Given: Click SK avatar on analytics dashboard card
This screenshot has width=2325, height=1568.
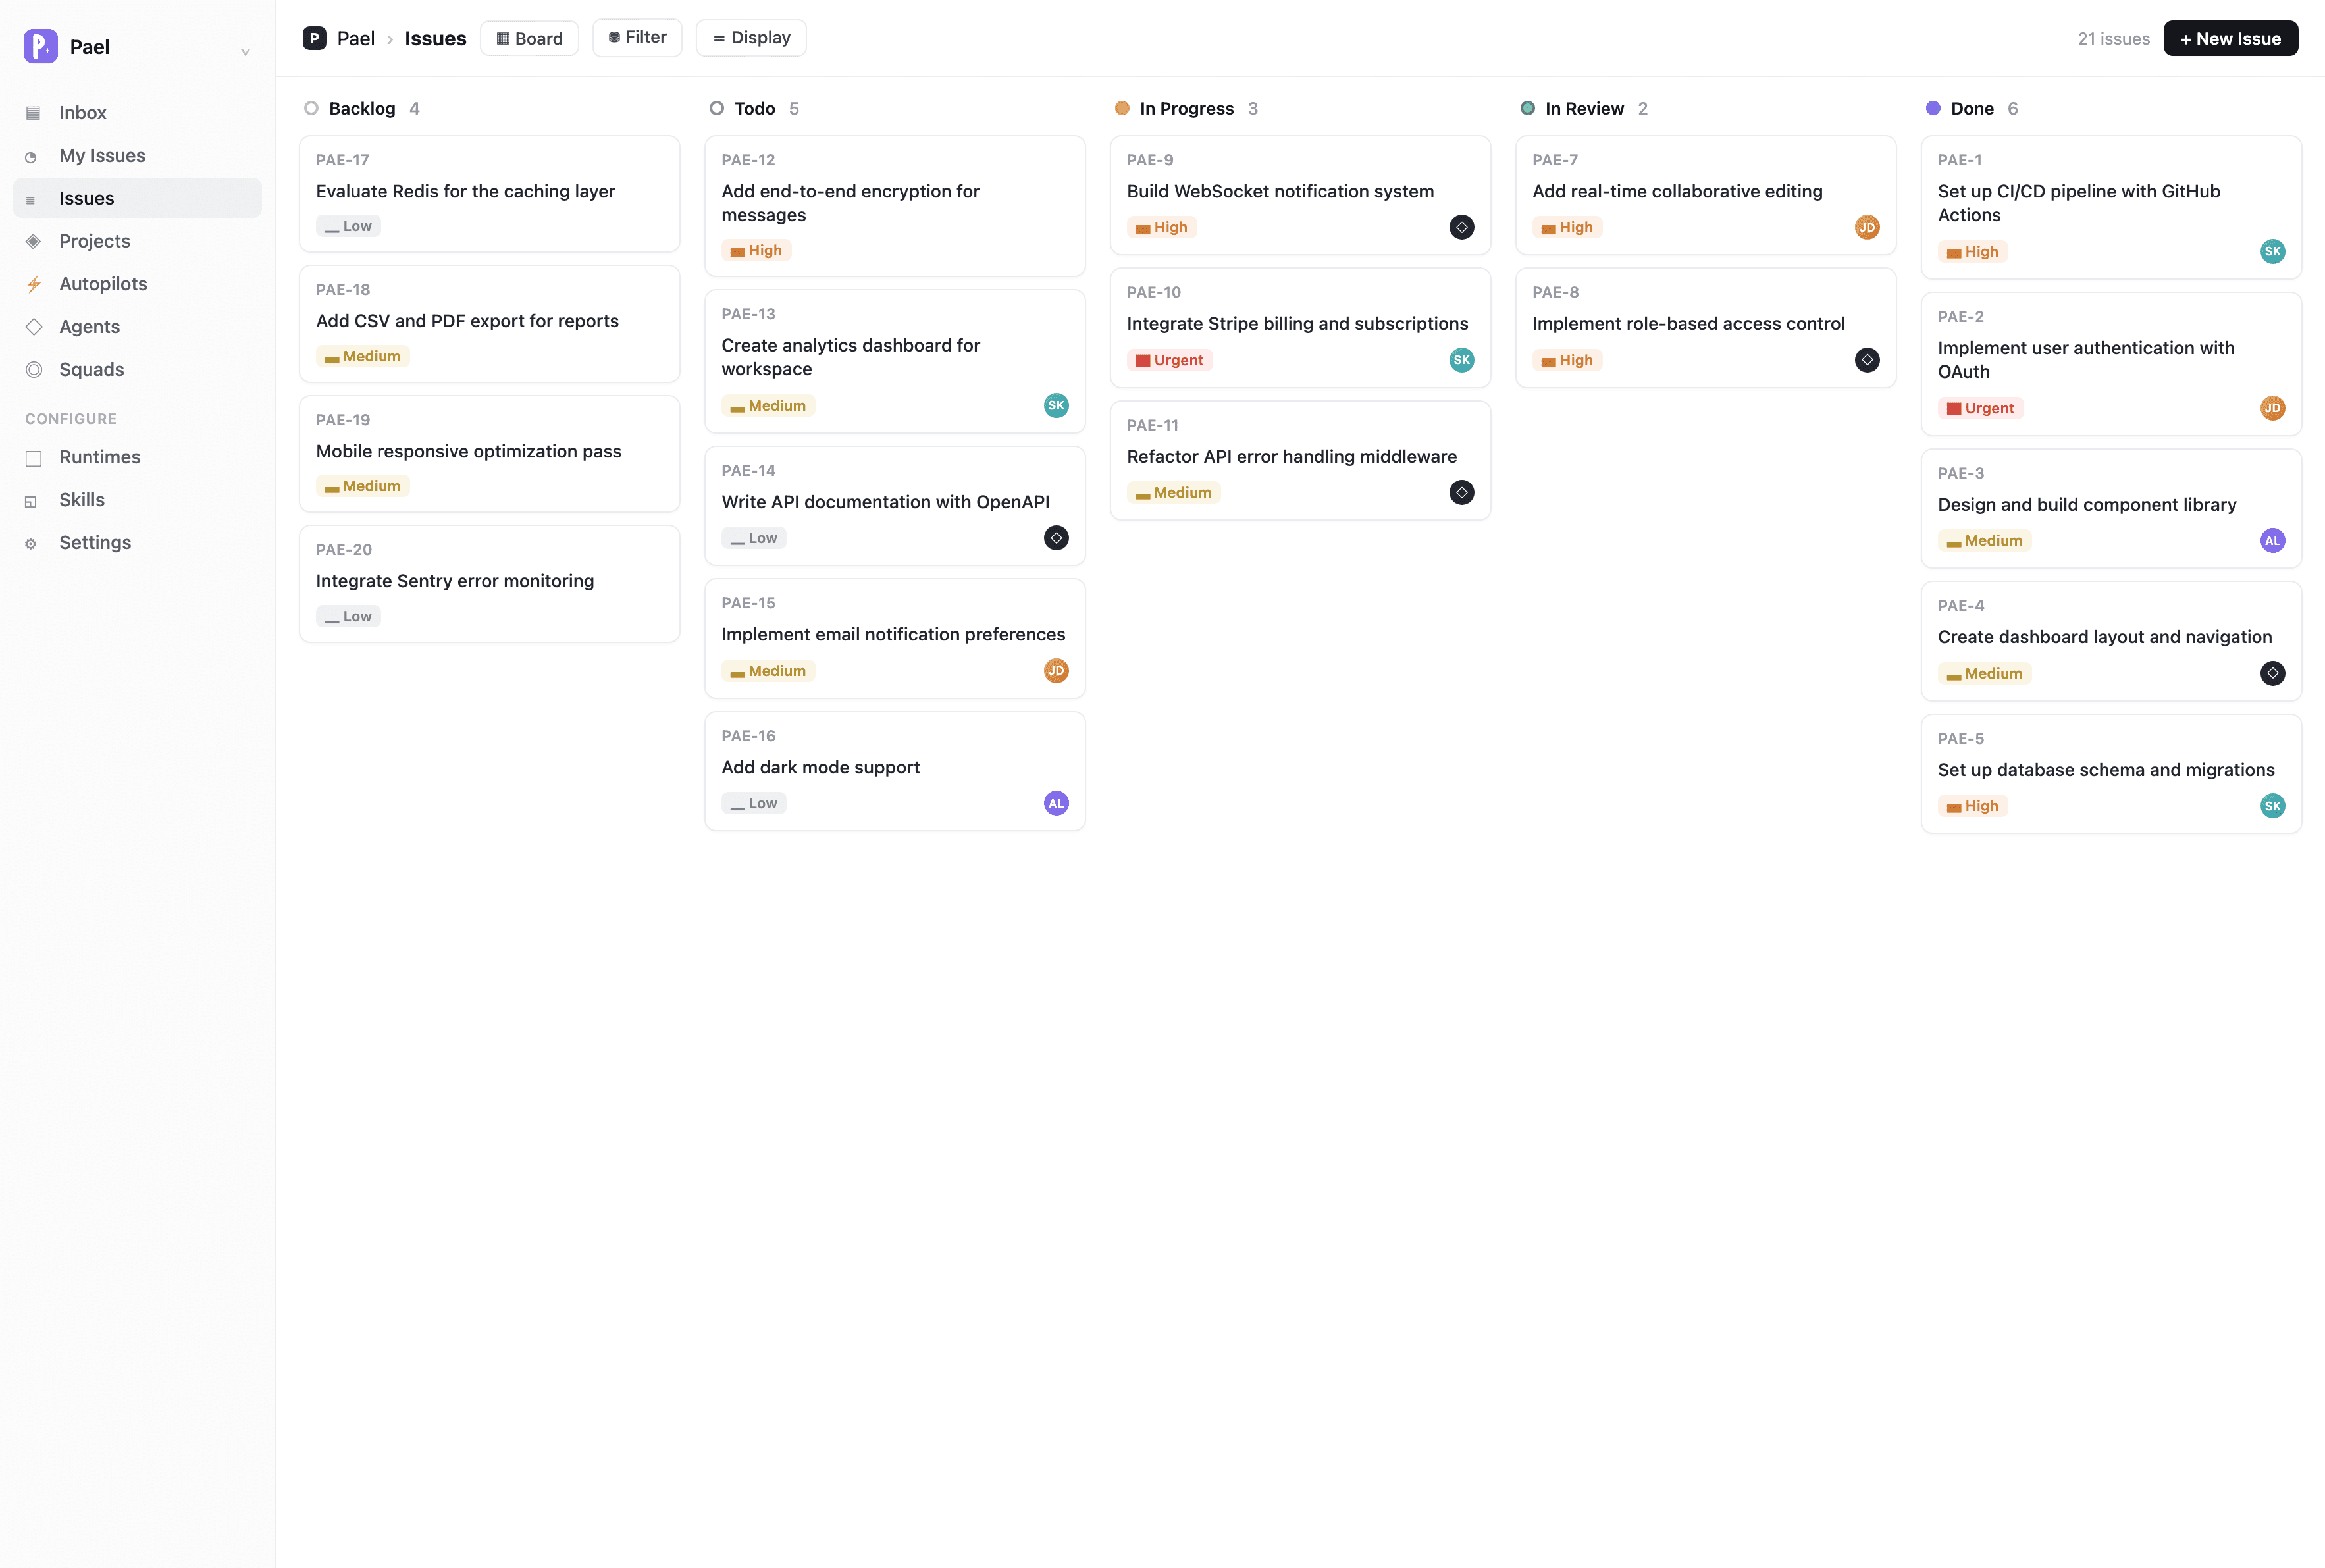Looking at the screenshot, I should (1056, 405).
